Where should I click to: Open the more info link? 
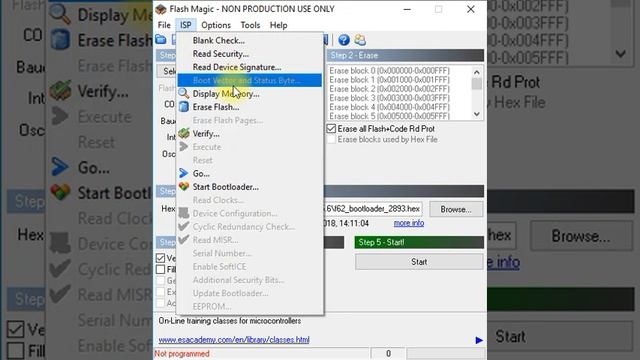pyautogui.click(x=409, y=223)
